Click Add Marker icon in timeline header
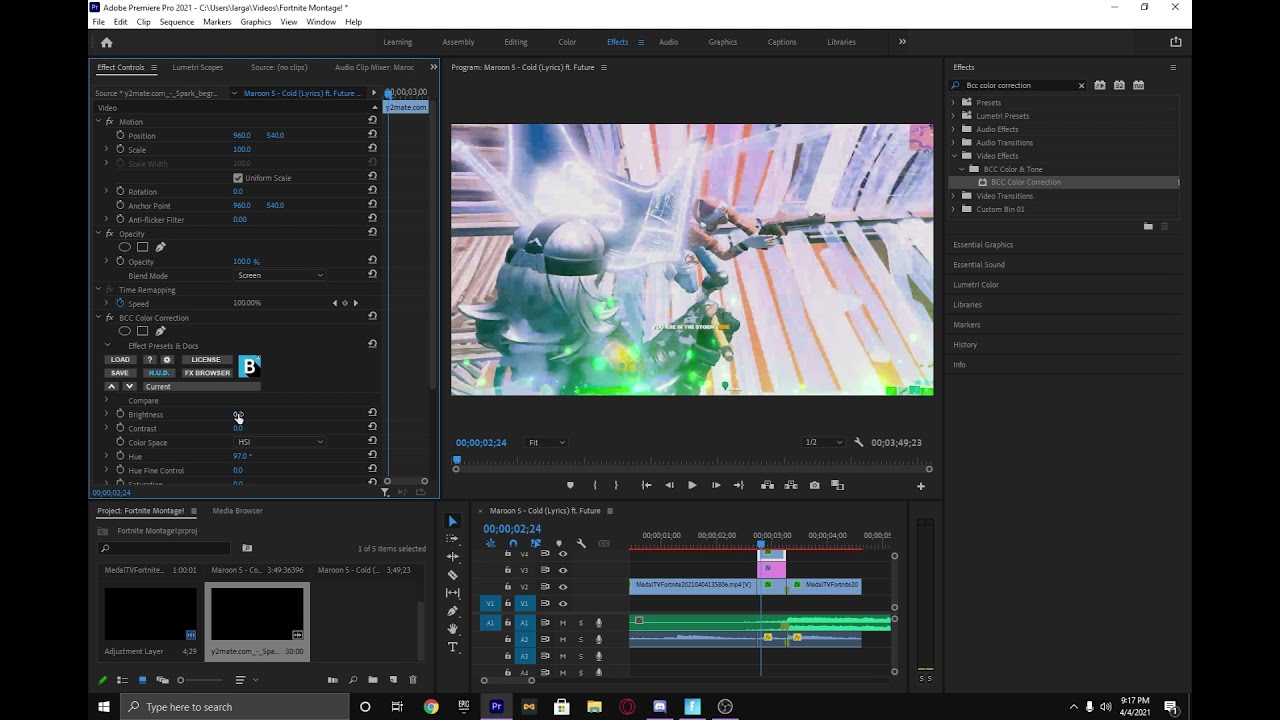Image resolution: width=1280 pixels, height=720 pixels. (559, 543)
